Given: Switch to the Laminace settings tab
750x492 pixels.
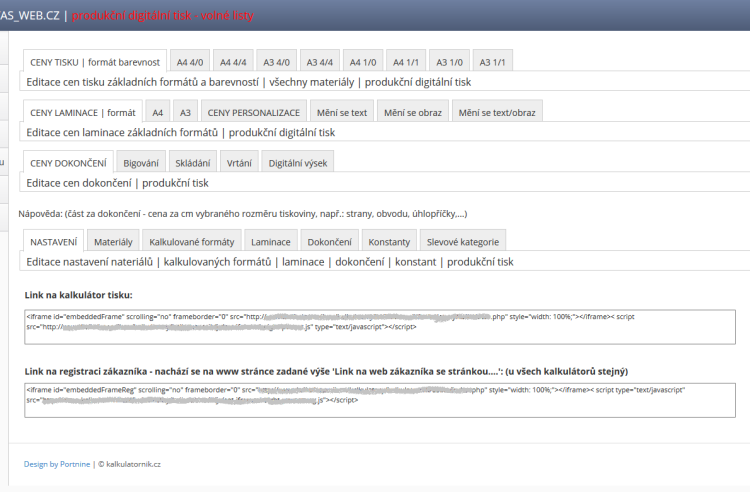Looking at the screenshot, I should tap(271, 242).
